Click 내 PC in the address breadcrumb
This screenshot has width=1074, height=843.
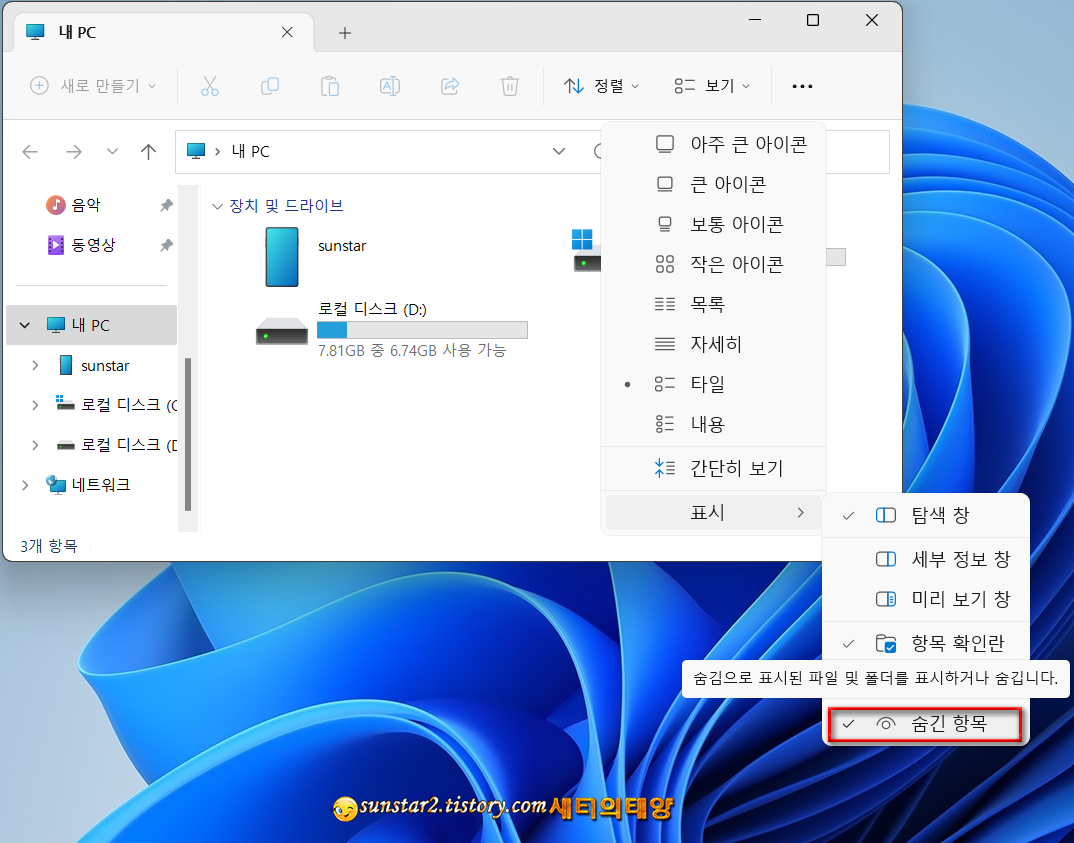pyautogui.click(x=250, y=151)
